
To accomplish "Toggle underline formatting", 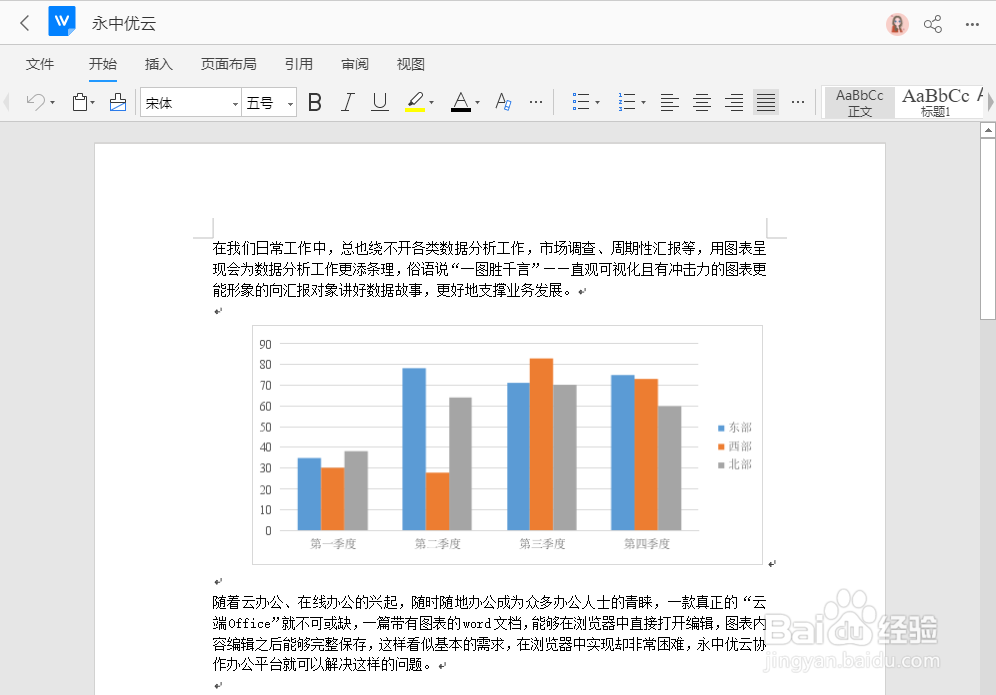I will (380, 102).
